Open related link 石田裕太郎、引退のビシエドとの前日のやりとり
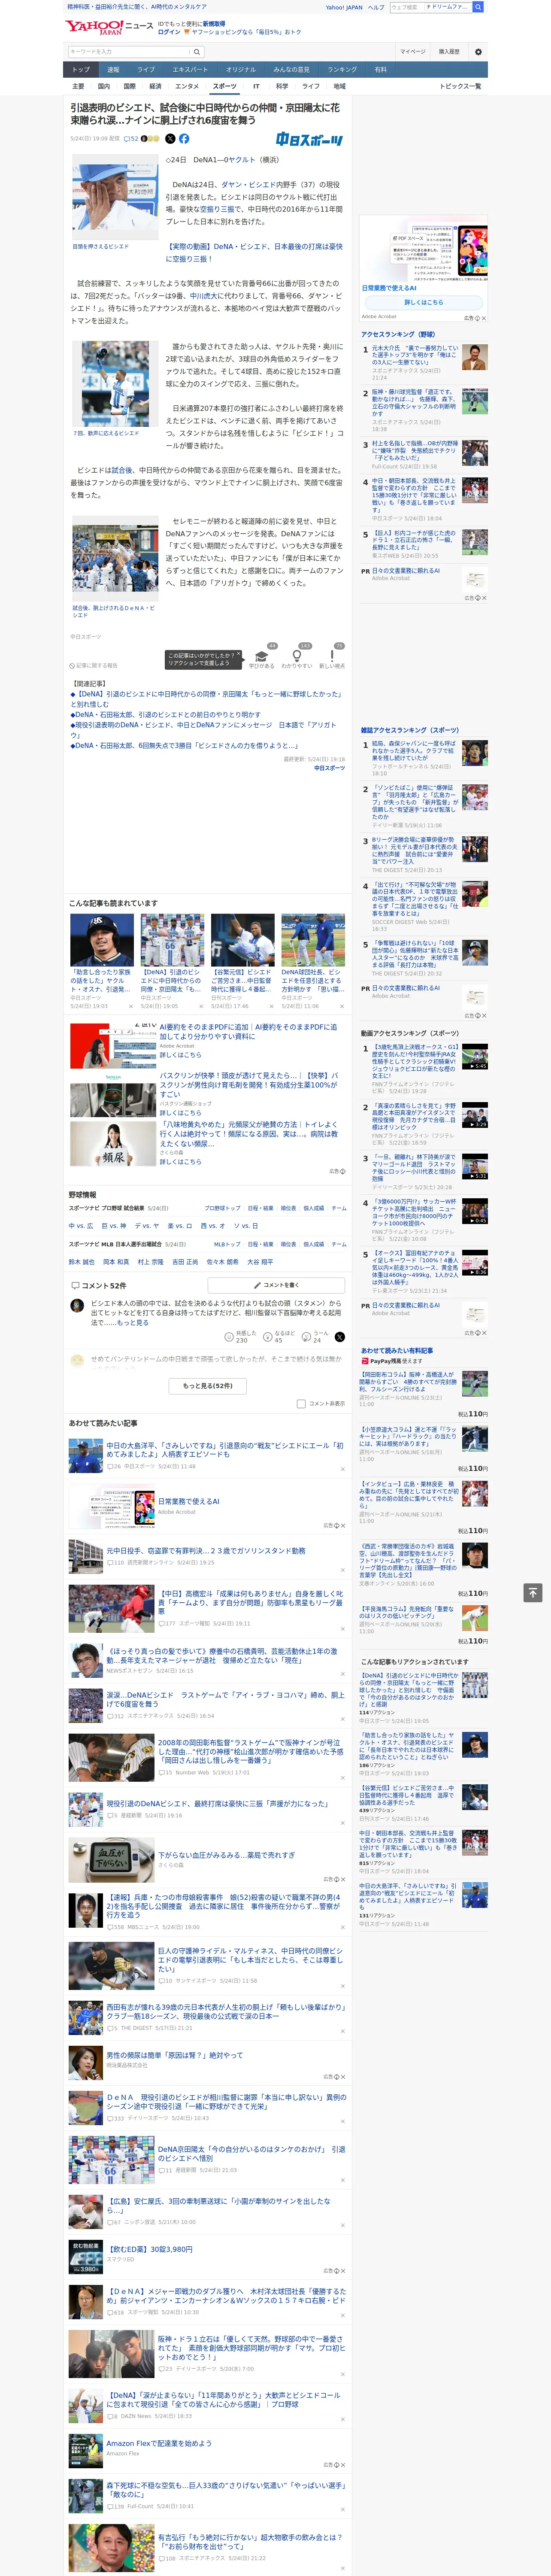 [165, 715]
